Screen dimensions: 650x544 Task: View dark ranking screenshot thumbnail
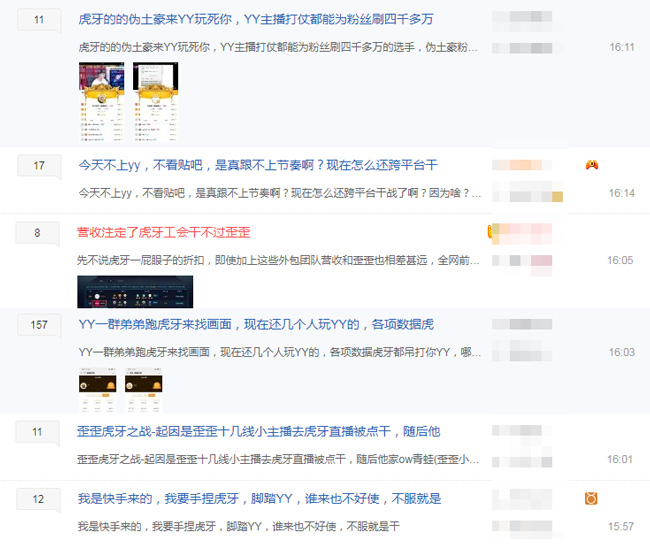[135, 292]
